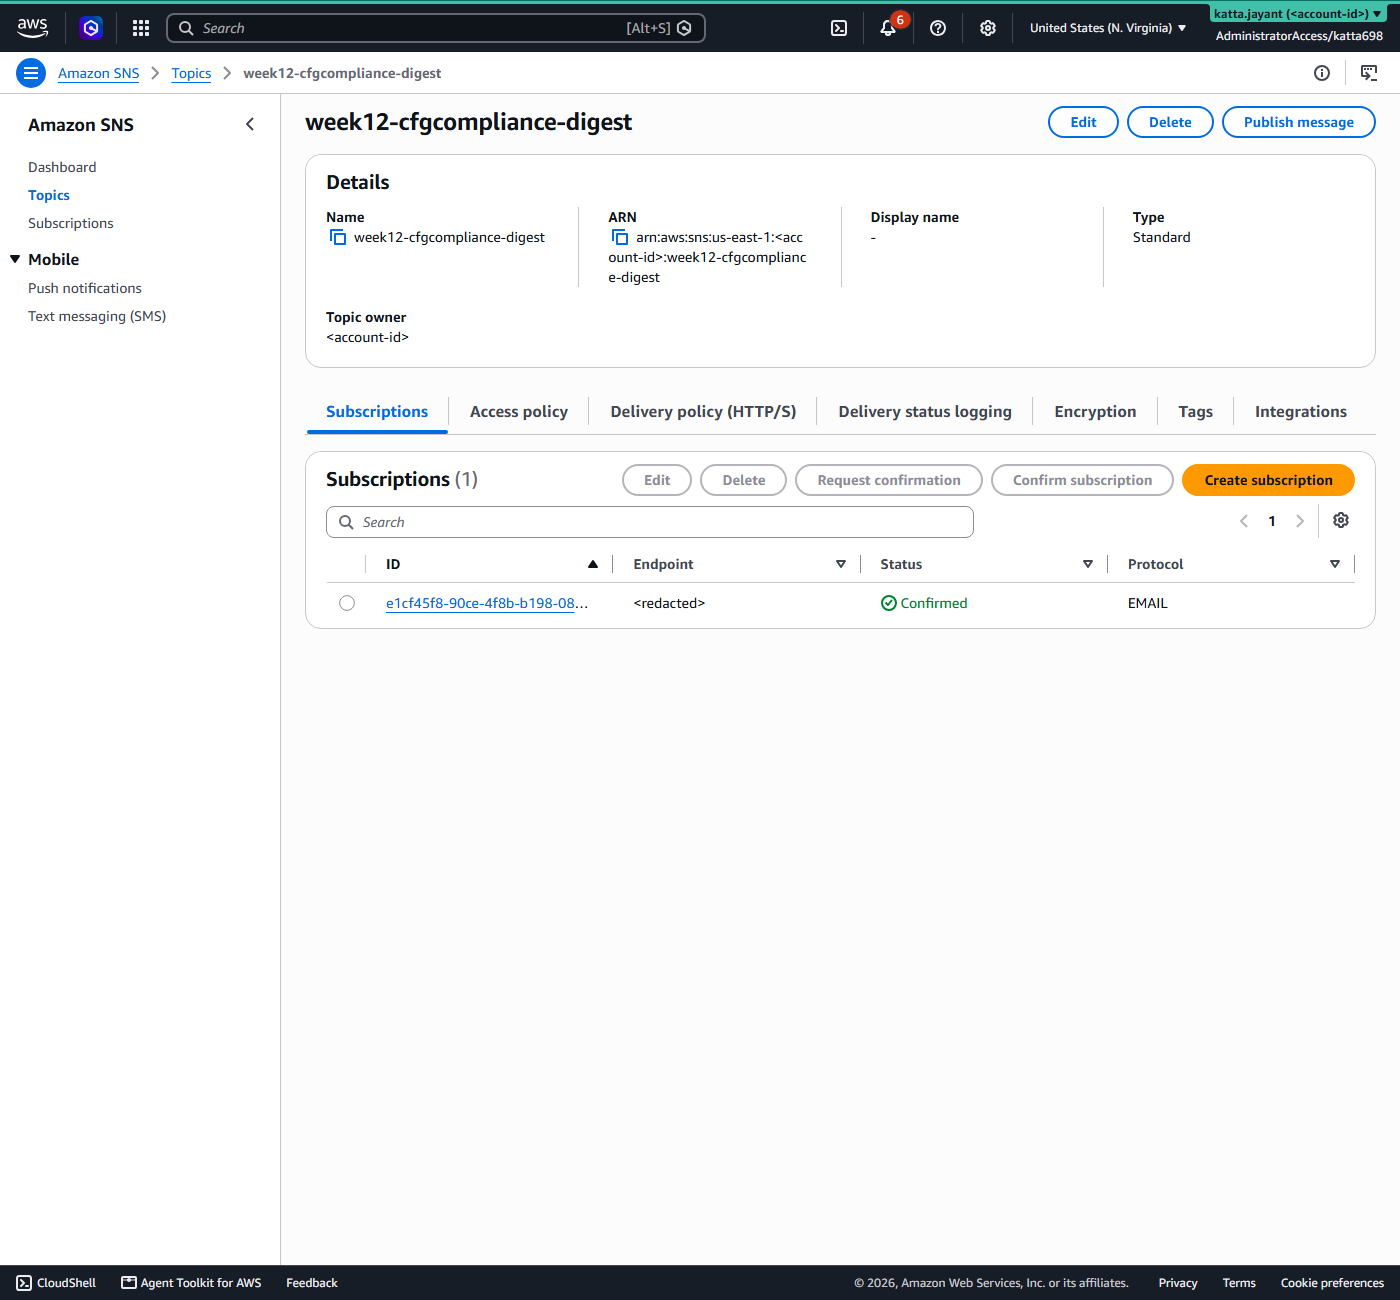
Task: Click the Confirm subscription button
Action: pyautogui.click(x=1082, y=480)
